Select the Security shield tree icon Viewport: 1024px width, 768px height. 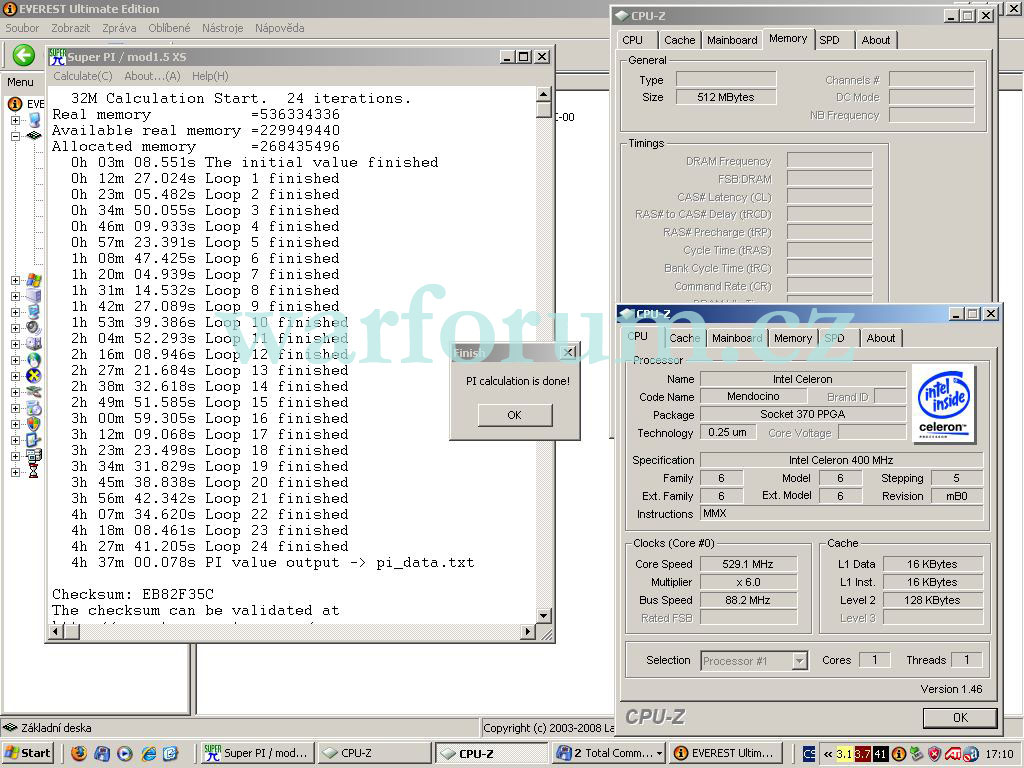click(x=34, y=424)
